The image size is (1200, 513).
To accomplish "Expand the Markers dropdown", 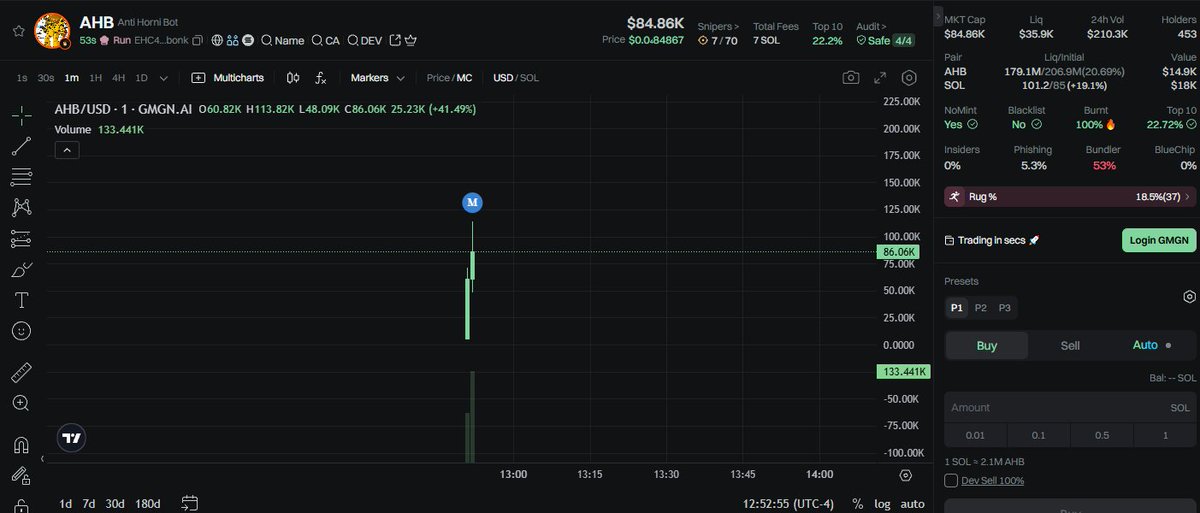I will click(378, 78).
